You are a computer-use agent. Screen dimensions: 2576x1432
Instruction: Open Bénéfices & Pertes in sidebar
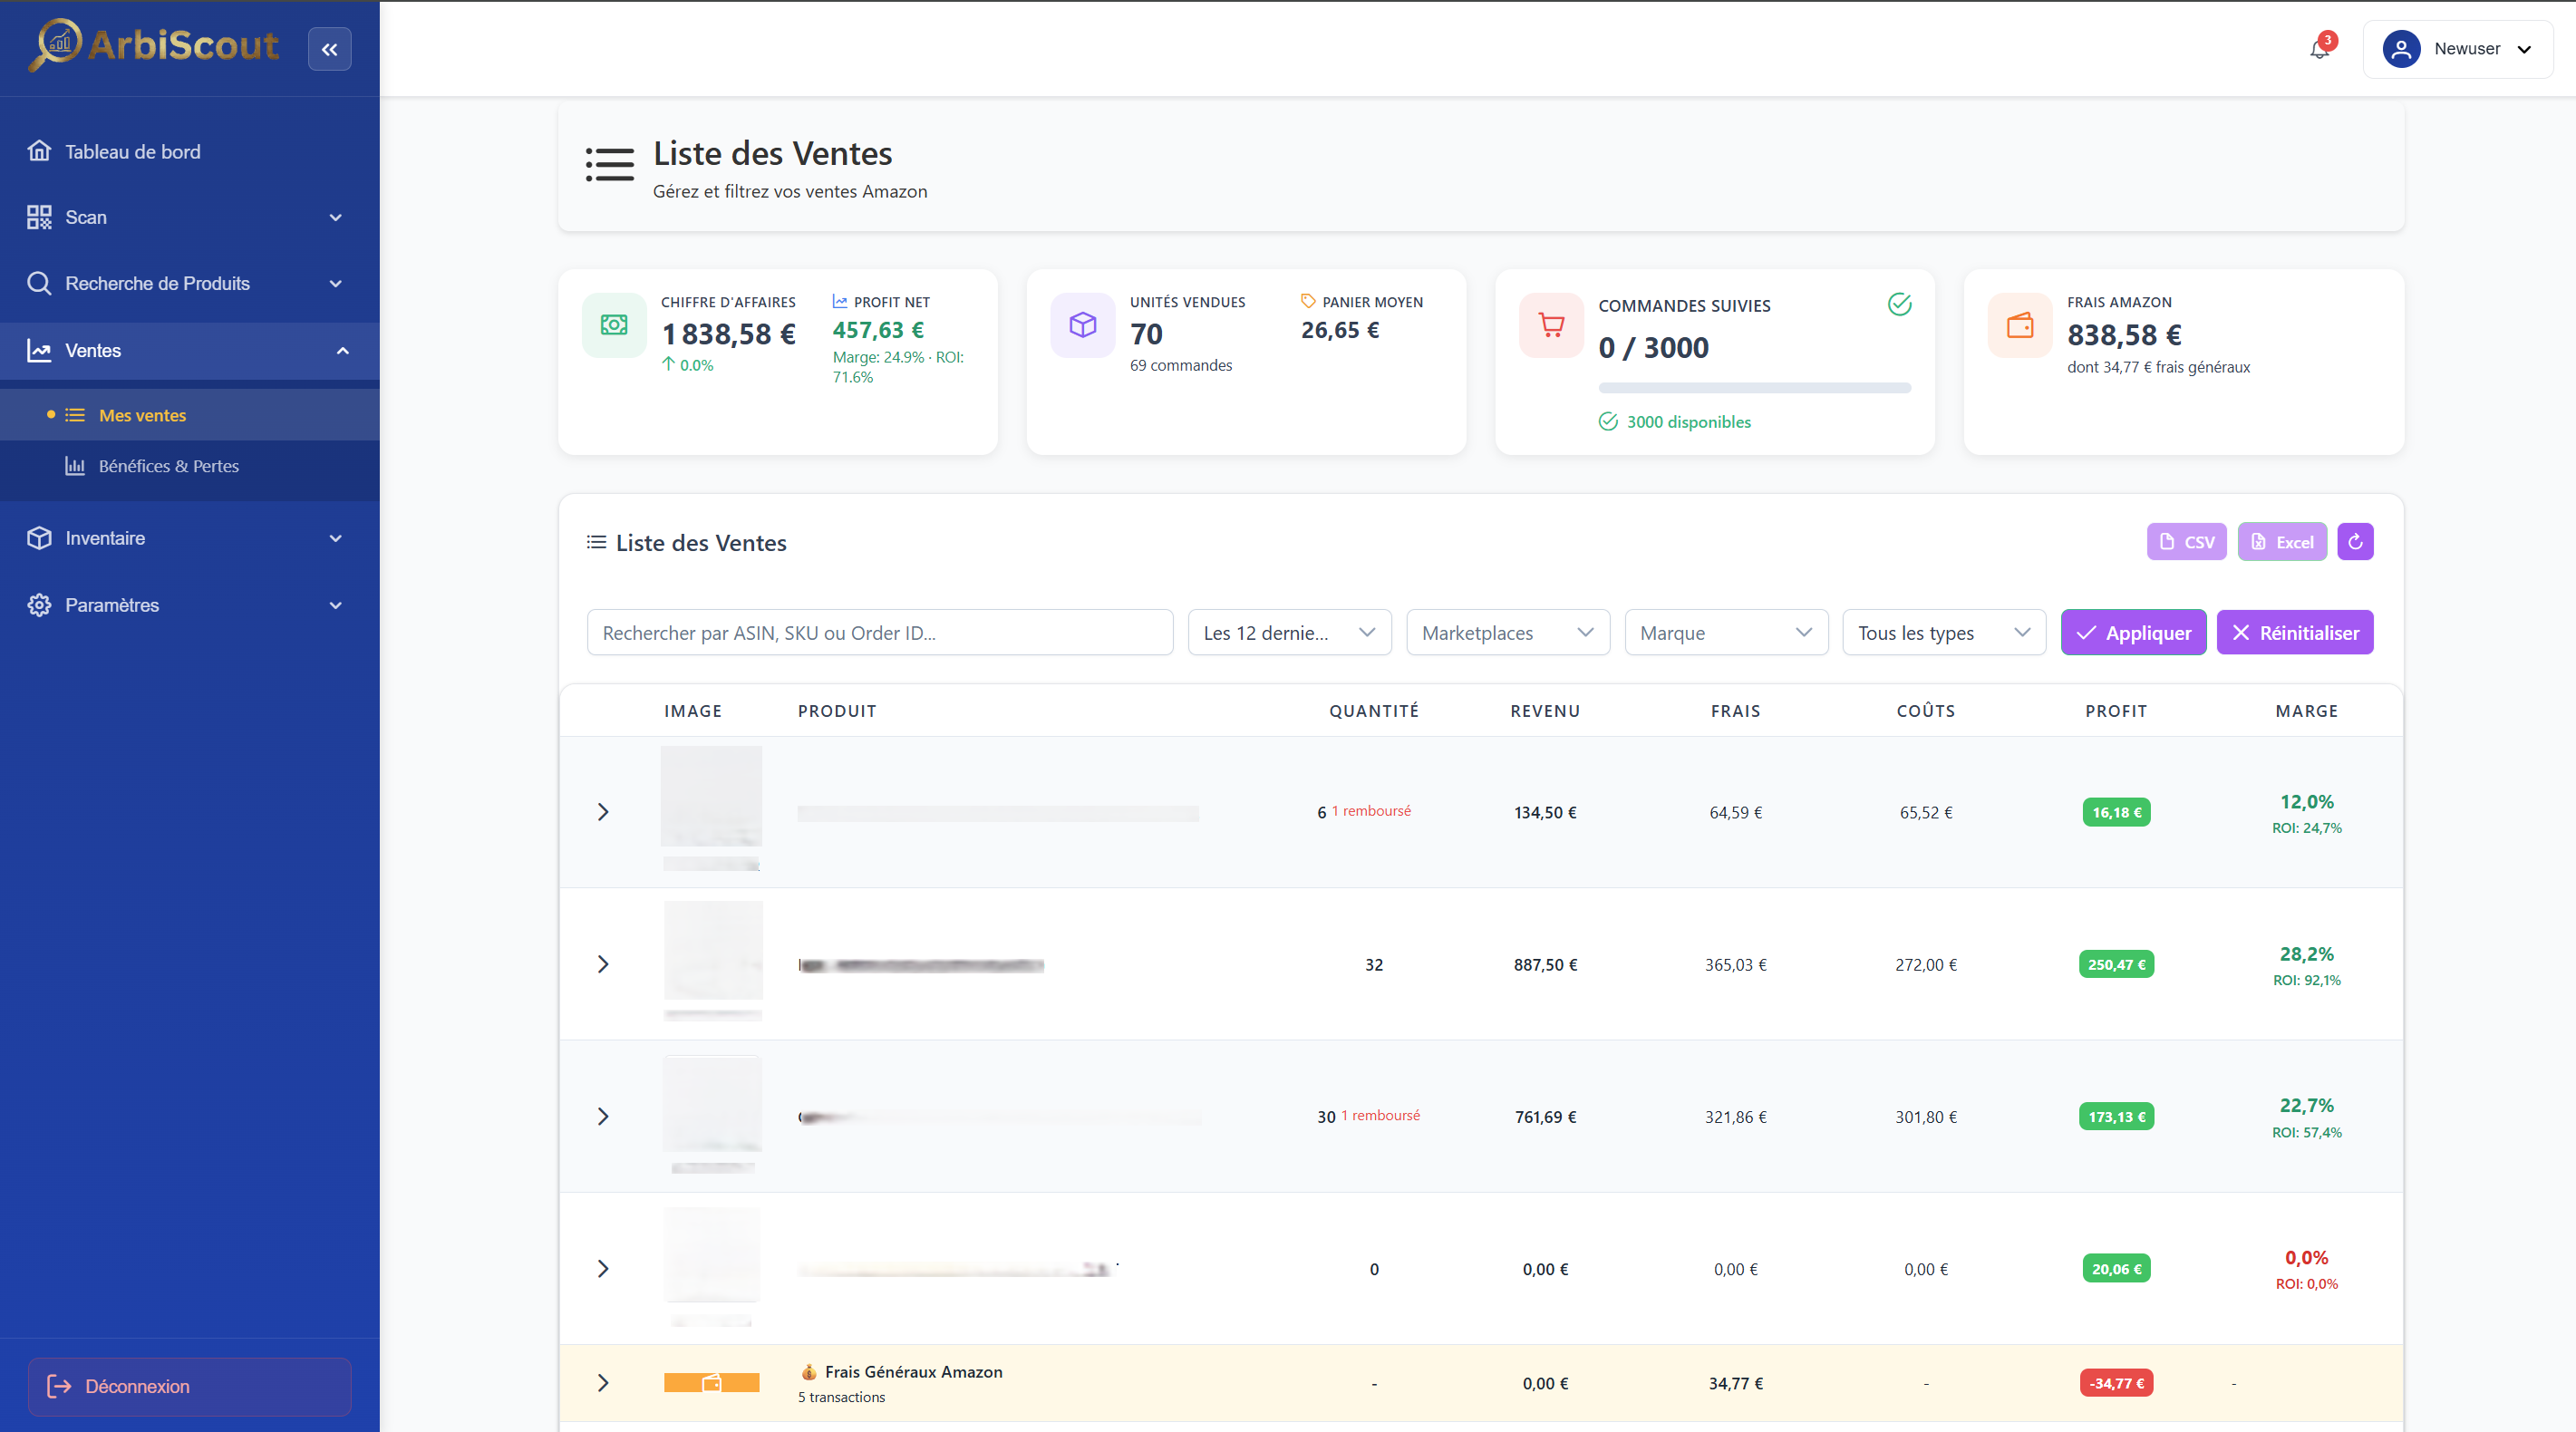pos(168,466)
